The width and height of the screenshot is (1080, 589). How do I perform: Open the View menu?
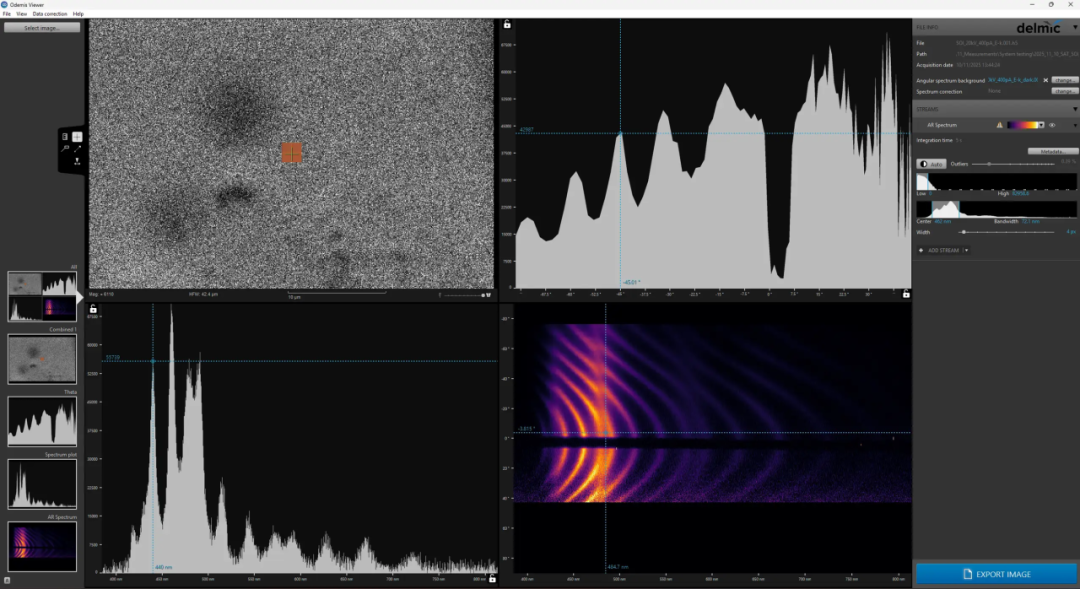(x=21, y=14)
